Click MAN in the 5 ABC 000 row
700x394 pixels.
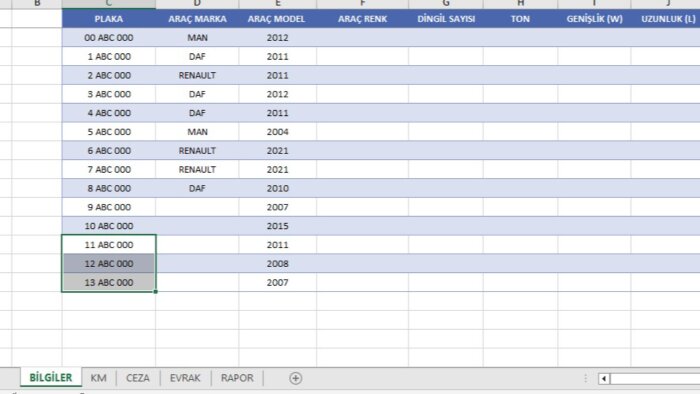197,132
